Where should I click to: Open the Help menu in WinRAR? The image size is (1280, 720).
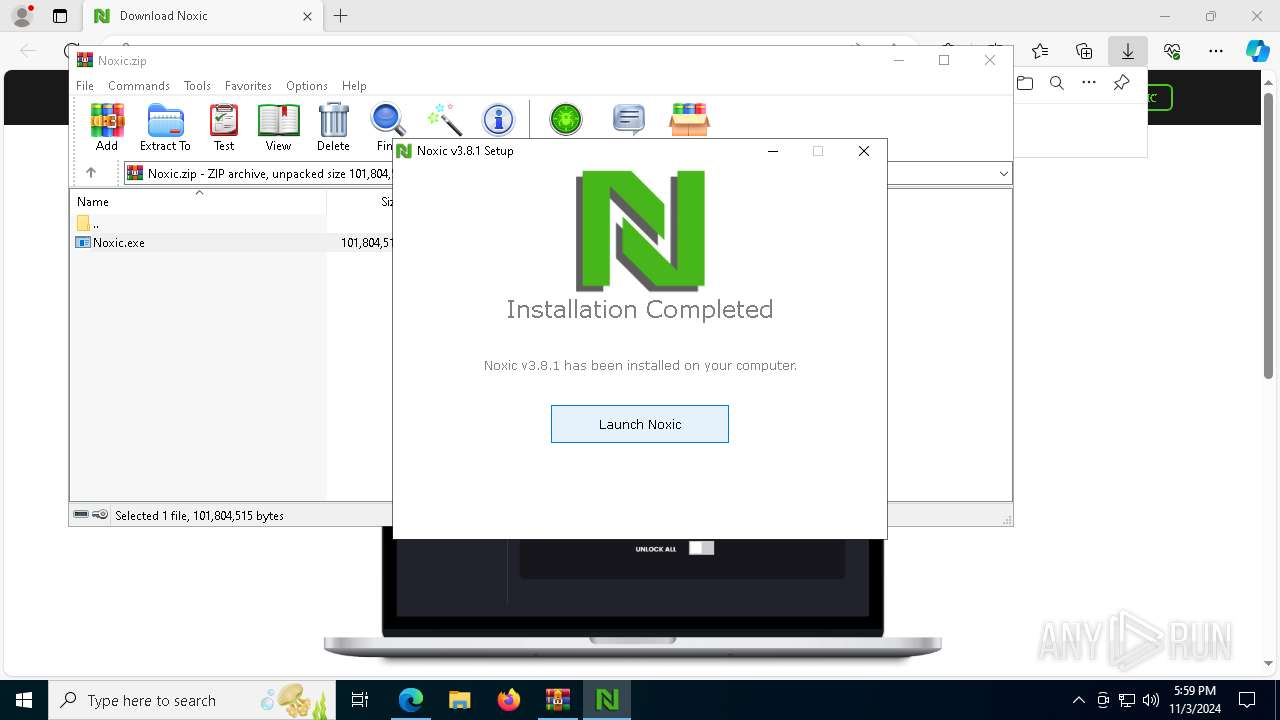point(354,86)
